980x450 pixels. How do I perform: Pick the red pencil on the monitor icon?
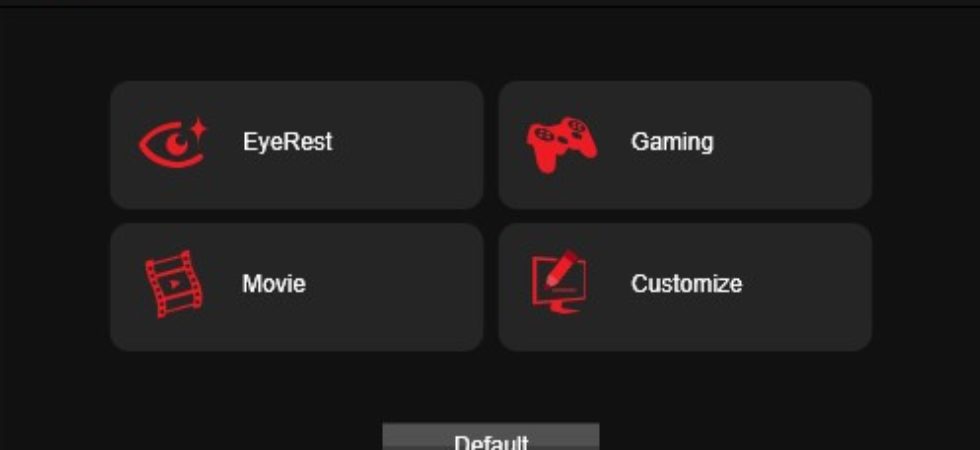561,268
